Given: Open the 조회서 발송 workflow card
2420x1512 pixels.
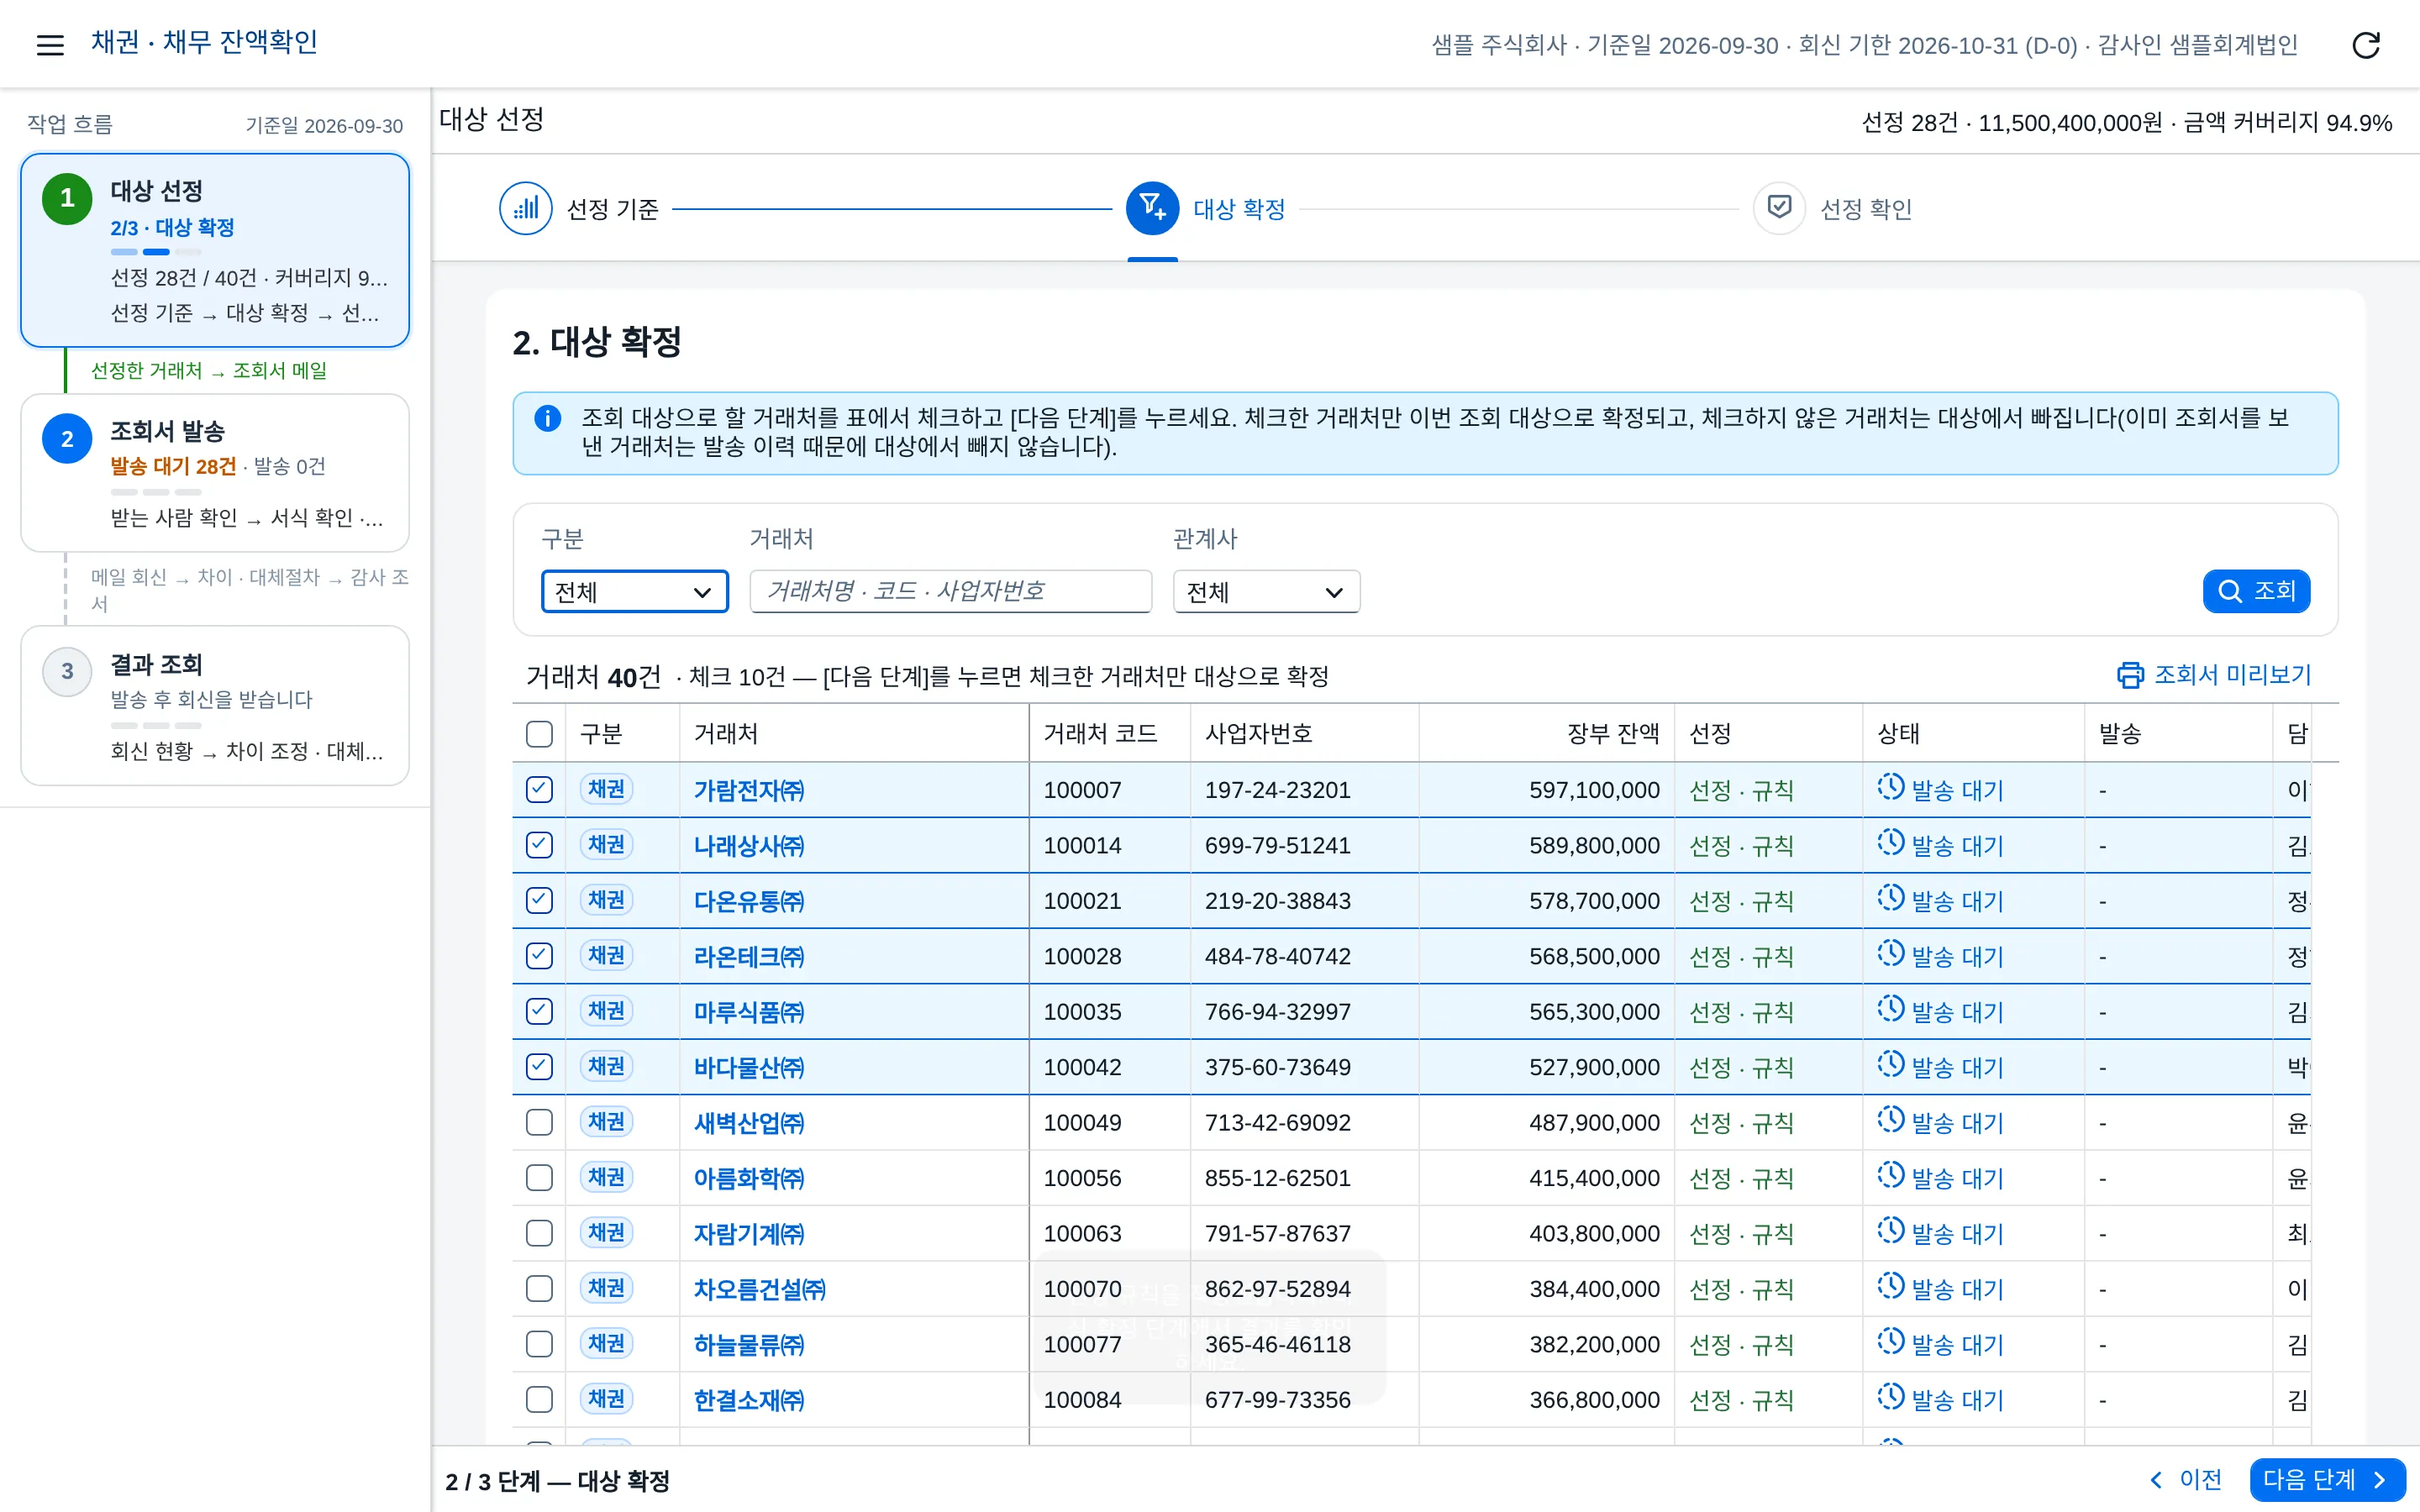Looking at the screenshot, I should tap(215, 473).
